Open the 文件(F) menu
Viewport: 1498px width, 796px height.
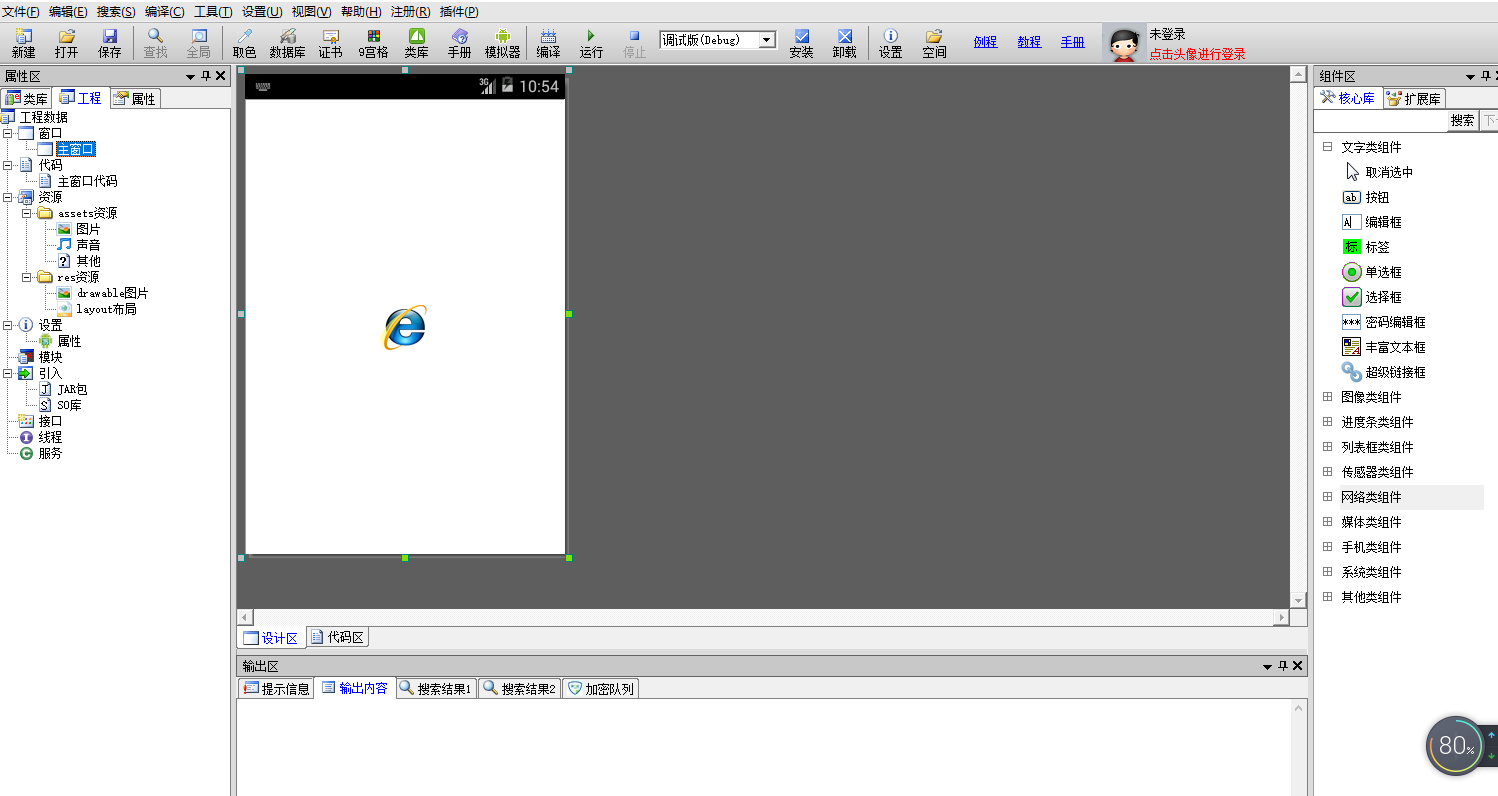[x=21, y=12]
